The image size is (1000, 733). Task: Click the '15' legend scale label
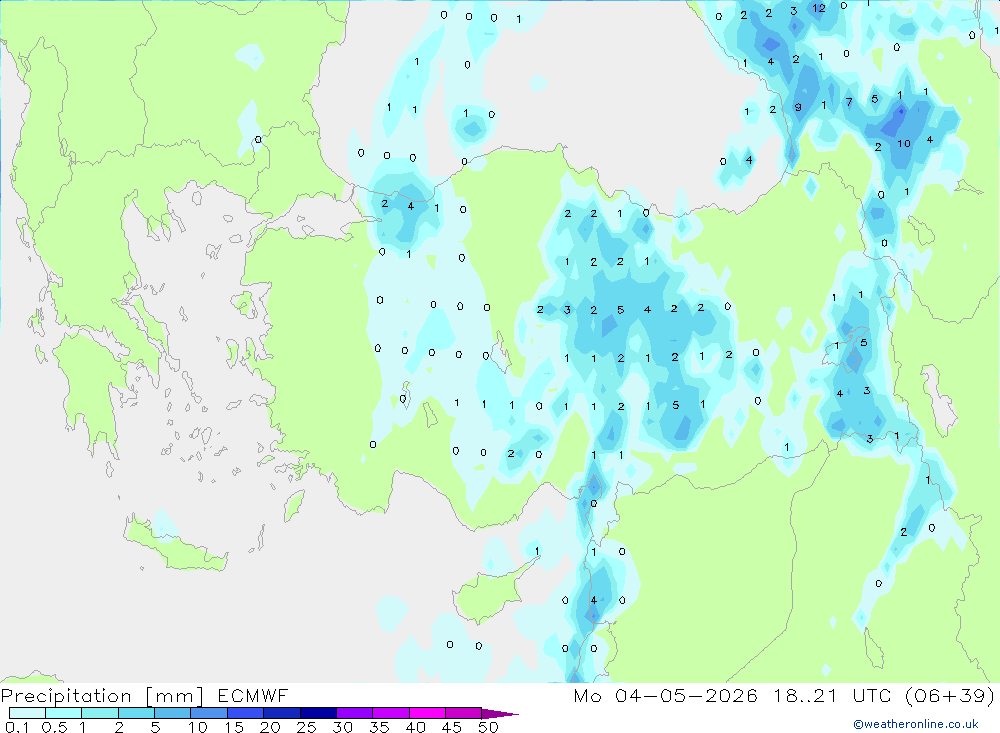click(233, 727)
